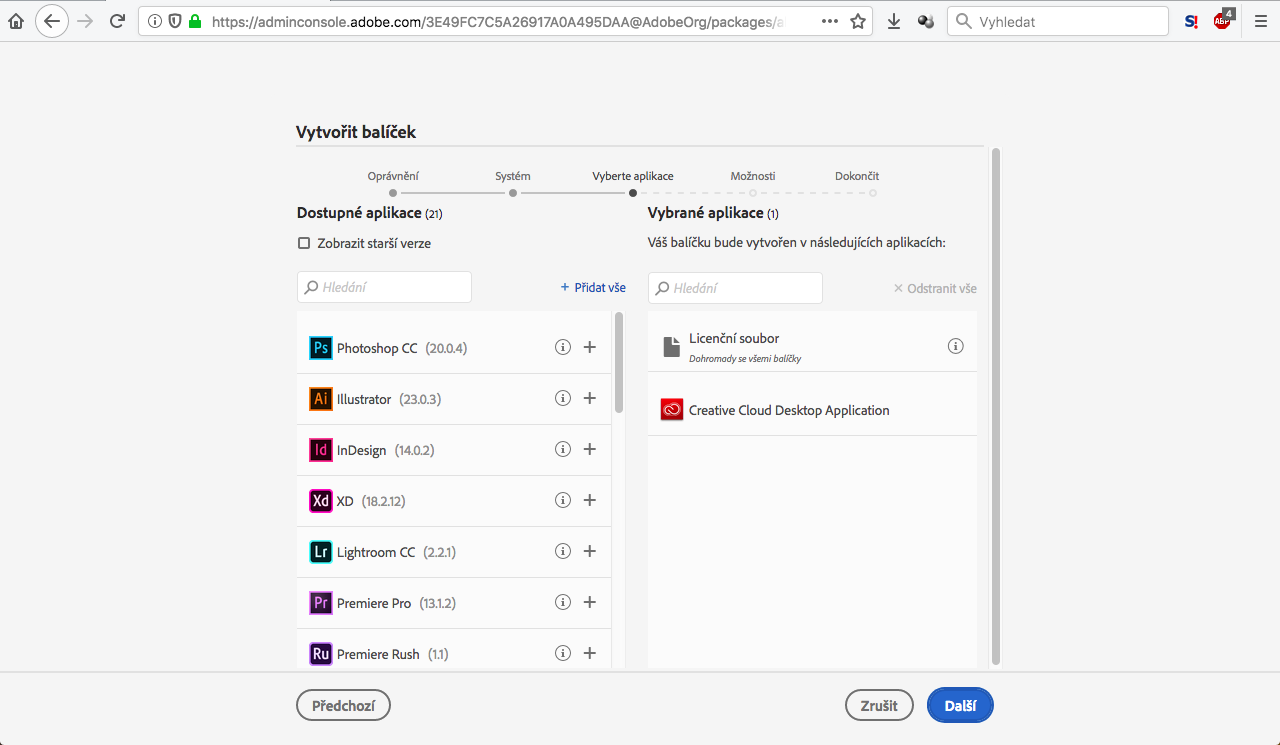The height and width of the screenshot is (745, 1280).
Task: Click the dialog's right-side scrollbar
Action: 996,405
